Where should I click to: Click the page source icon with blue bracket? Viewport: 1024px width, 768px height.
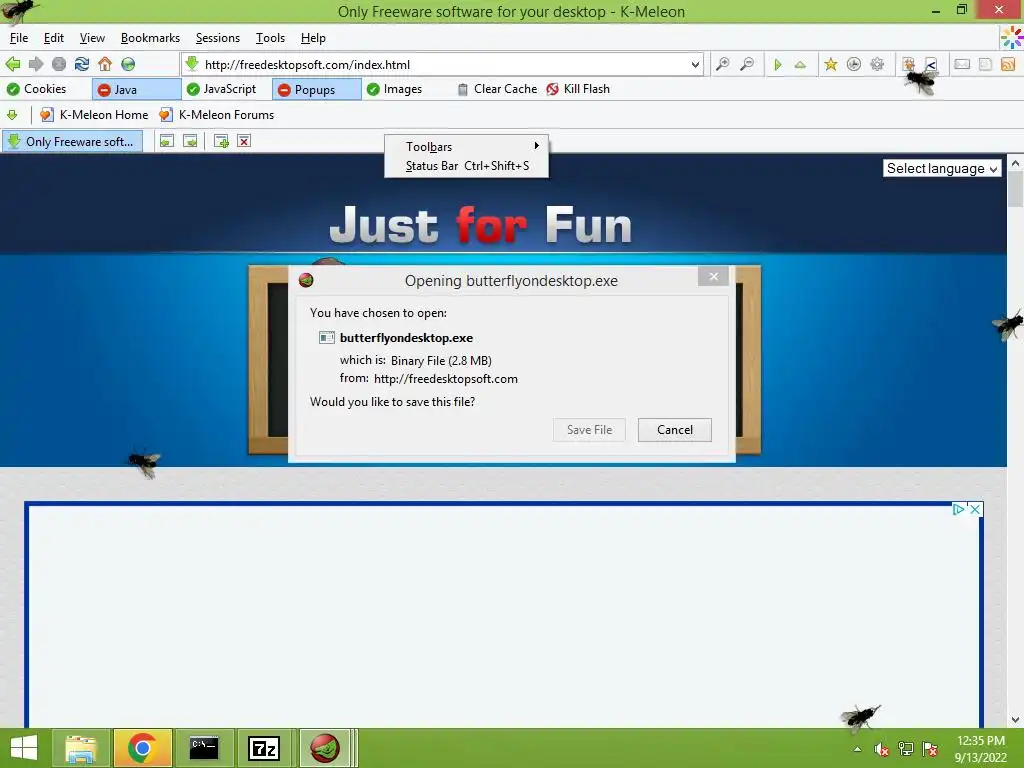931,64
